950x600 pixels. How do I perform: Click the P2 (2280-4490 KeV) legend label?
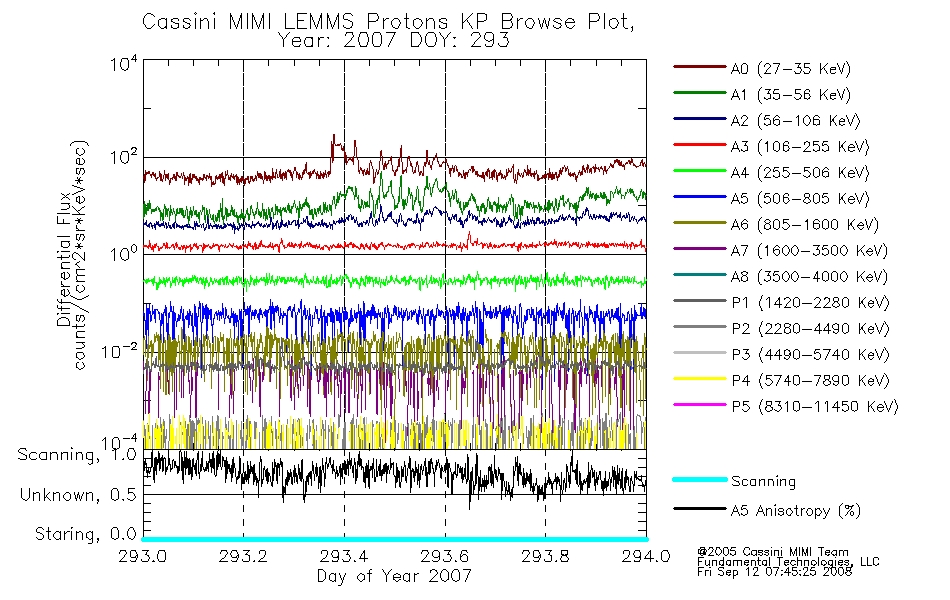pyautogui.click(x=810, y=328)
